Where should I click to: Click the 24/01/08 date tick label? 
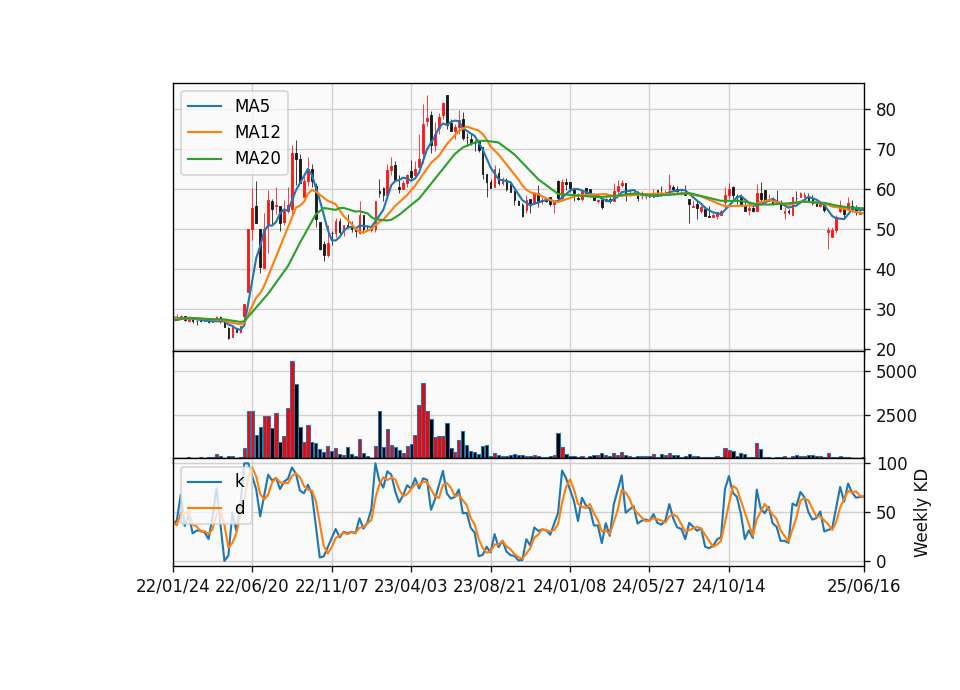pyautogui.click(x=569, y=586)
